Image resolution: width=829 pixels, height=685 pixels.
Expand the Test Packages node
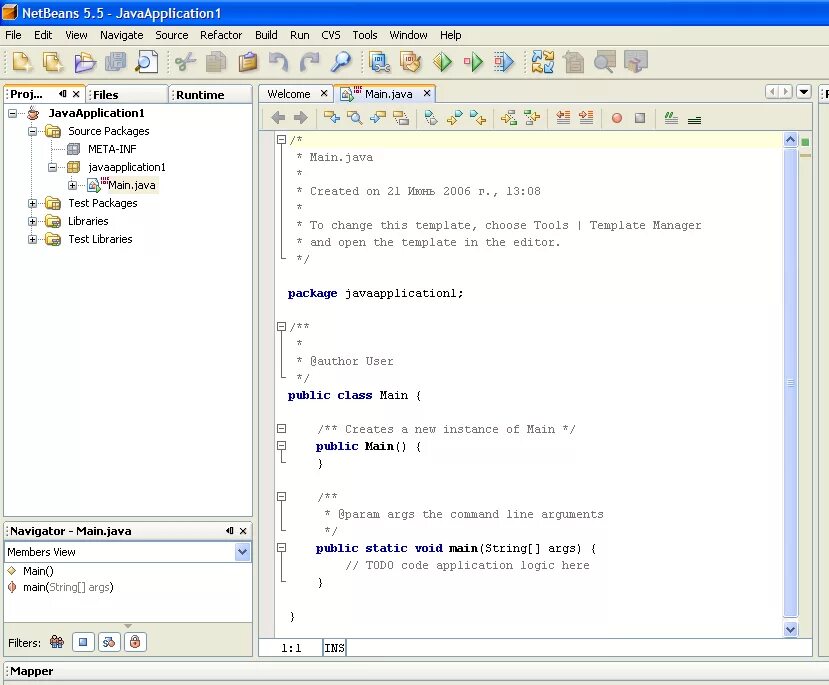click(32, 203)
